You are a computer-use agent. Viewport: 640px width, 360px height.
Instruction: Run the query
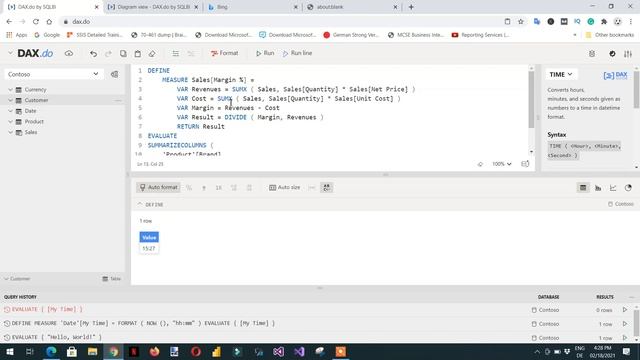(x=265, y=53)
